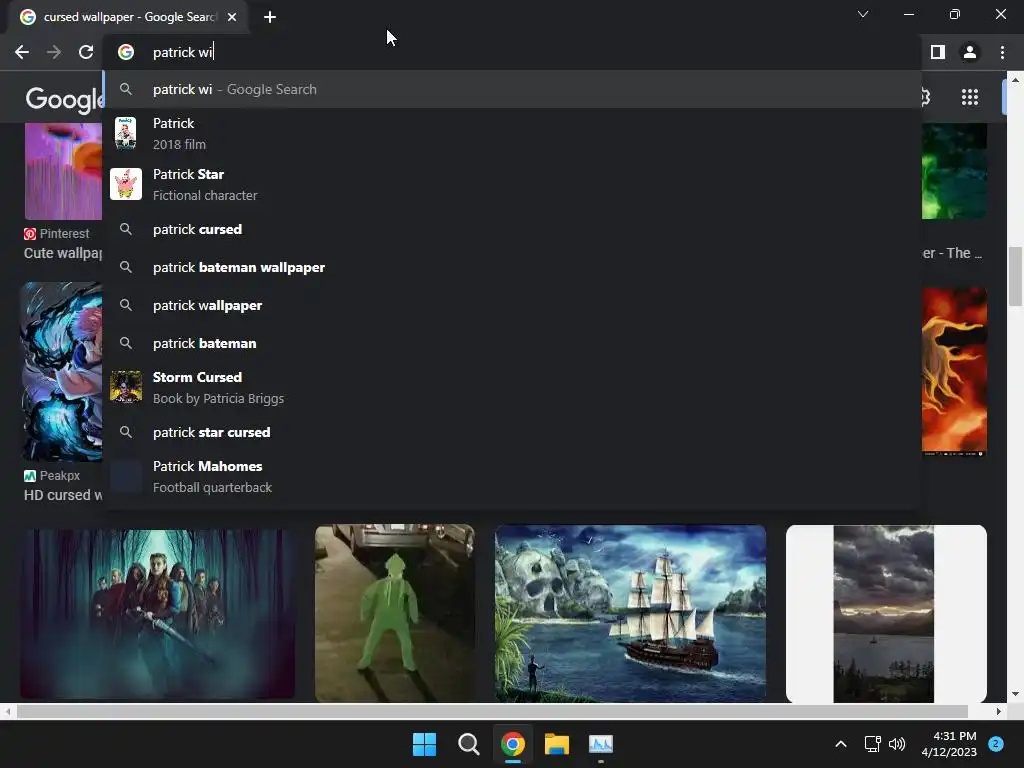The width and height of the screenshot is (1024, 768).
Task: Open the stormy clouds landscape image
Action: point(886,614)
